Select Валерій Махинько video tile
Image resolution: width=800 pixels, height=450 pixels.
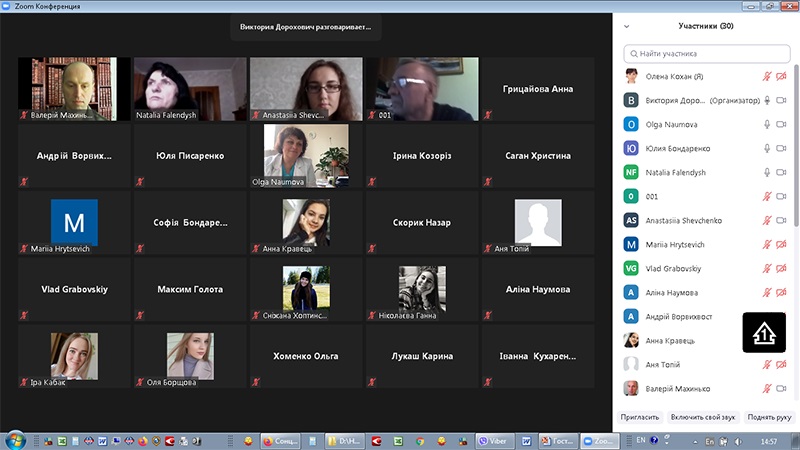(x=74, y=89)
